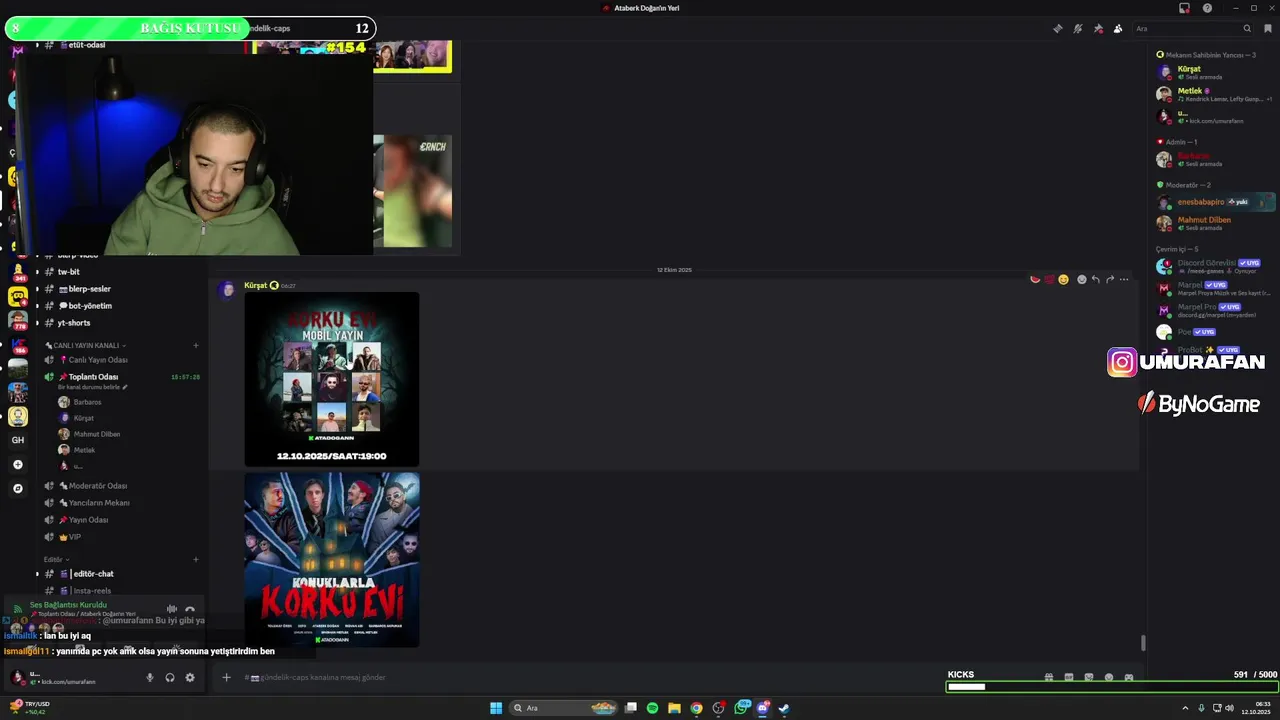The image size is (1280, 720).
Task: Open attachment plus button in message bar
Action: click(x=226, y=677)
